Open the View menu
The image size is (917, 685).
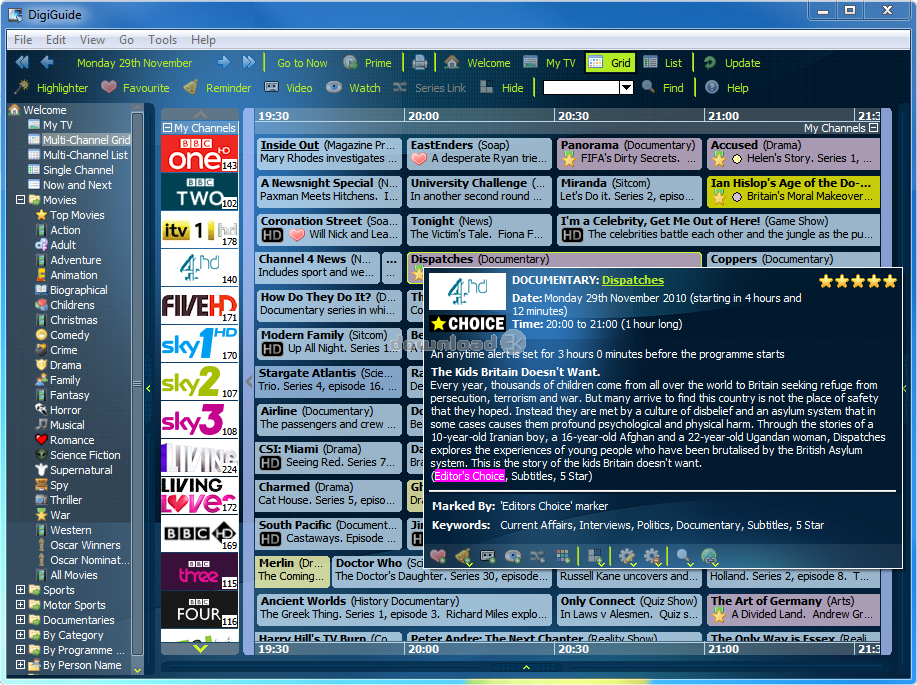click(x=92, y=40)
